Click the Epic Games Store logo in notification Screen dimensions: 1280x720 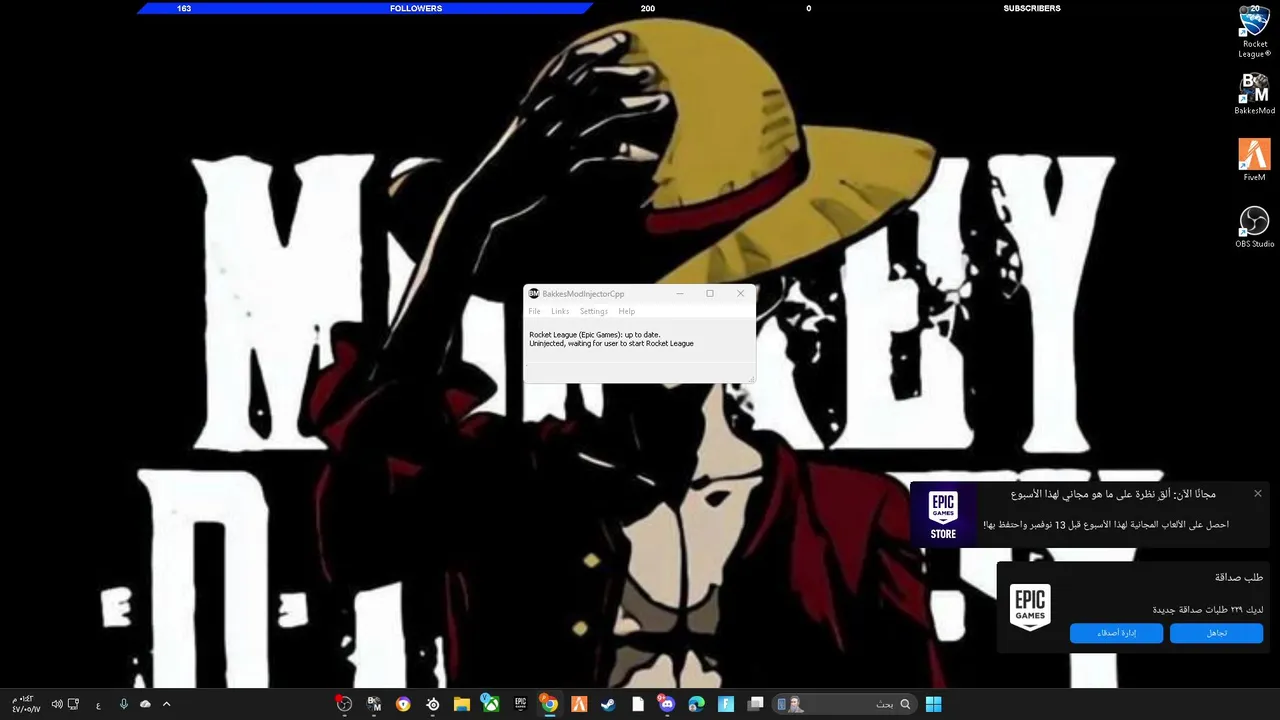(943, 515)
